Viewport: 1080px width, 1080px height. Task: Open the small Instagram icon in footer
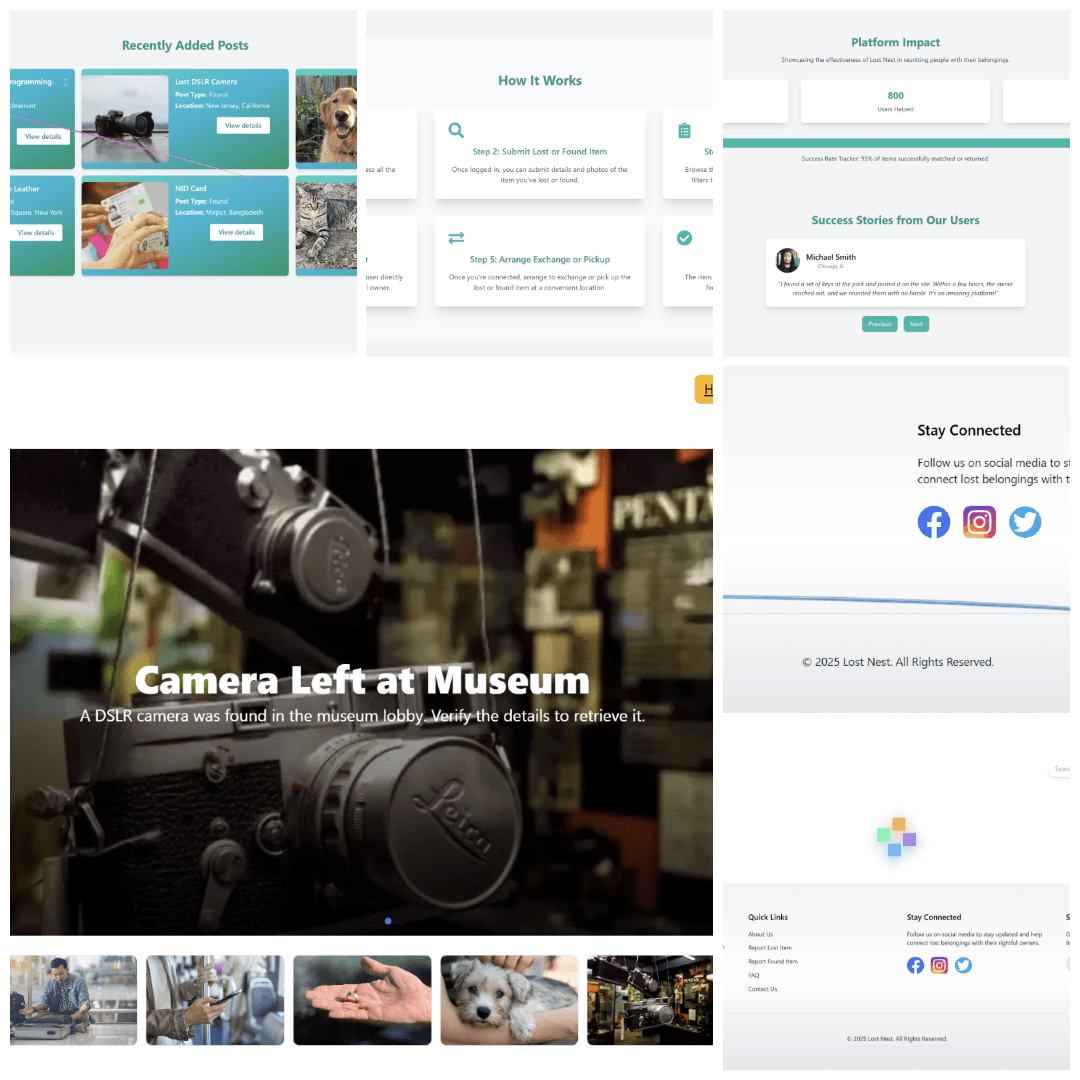click(939, 965)
